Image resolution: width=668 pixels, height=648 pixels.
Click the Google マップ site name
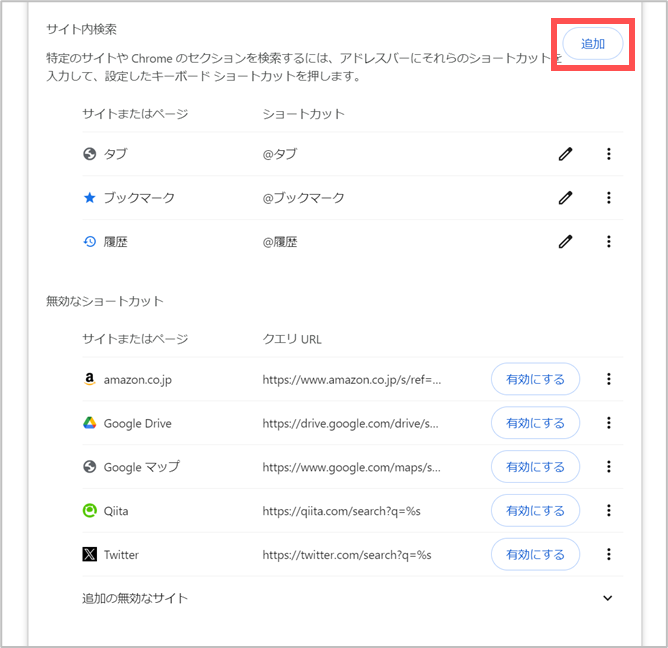(x=142, y=467)
